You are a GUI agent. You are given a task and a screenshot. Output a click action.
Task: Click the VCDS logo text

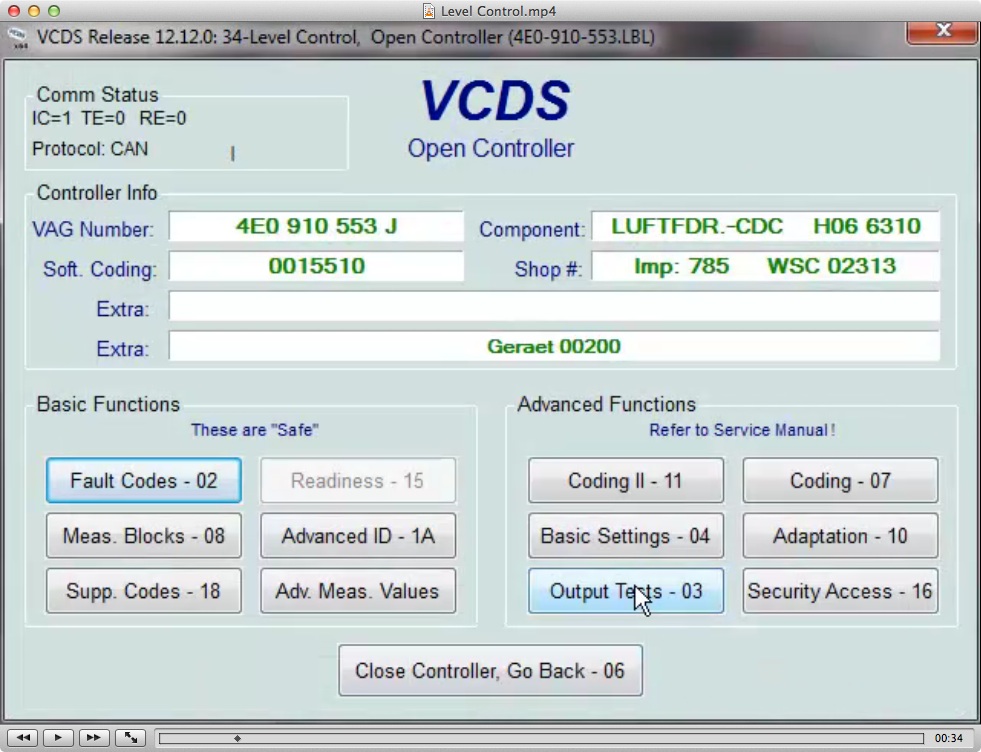pyautogui.click(x=494, y=101)
